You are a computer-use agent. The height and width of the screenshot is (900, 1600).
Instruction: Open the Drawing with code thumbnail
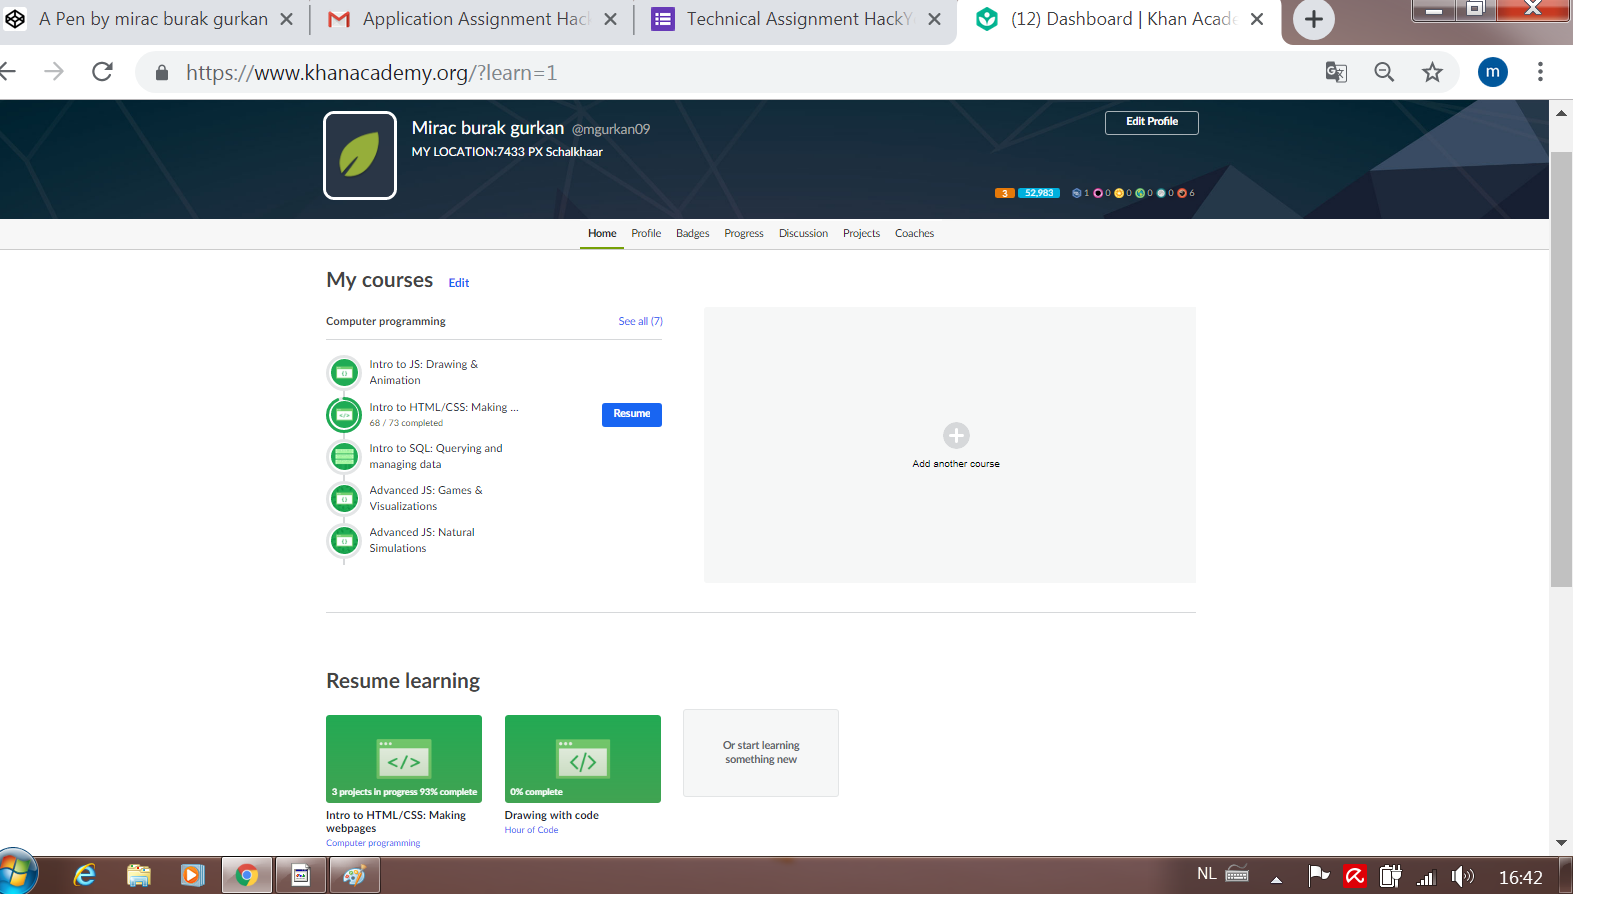[583, 759]
